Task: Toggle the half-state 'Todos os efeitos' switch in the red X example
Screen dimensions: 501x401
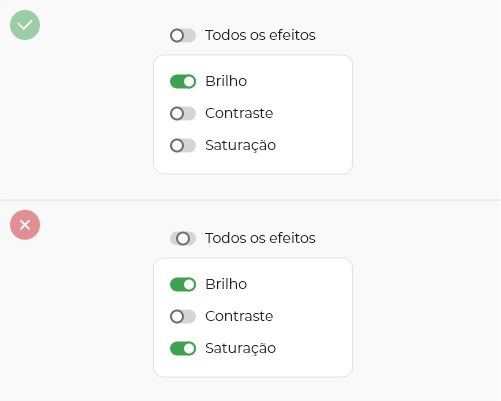Action: click(x=183, y=238)
